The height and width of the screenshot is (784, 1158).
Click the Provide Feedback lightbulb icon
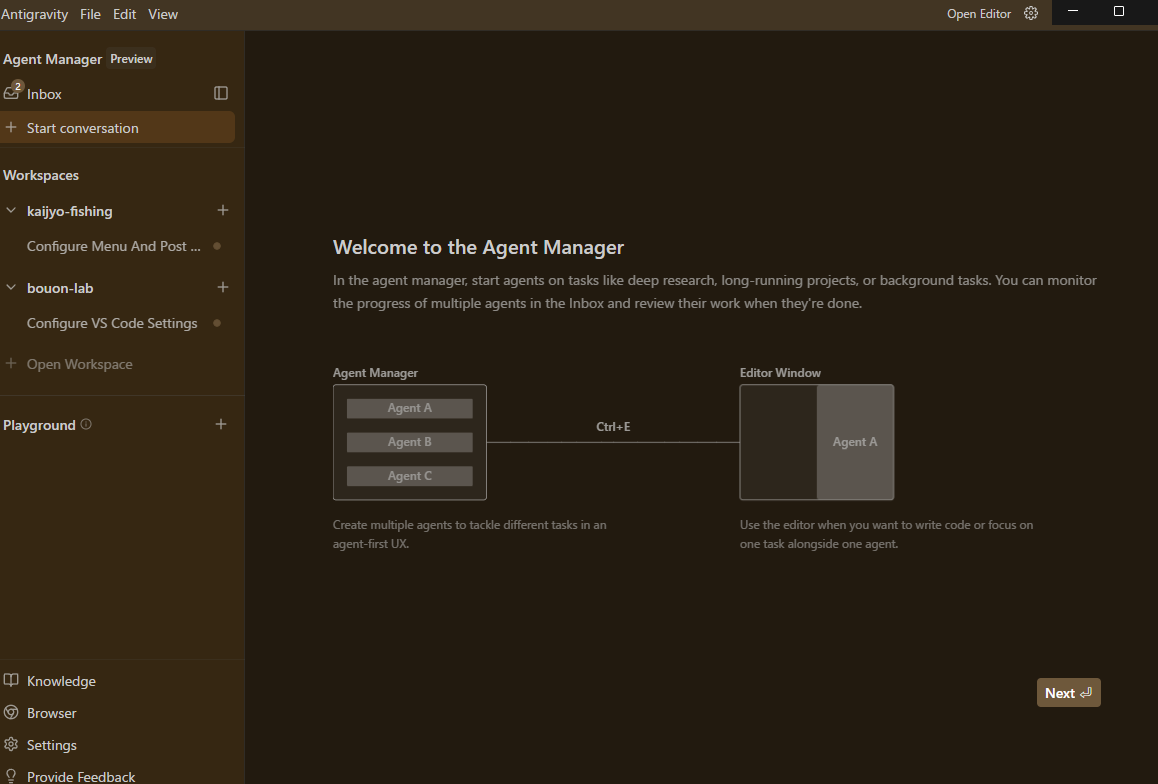[10, 774]
